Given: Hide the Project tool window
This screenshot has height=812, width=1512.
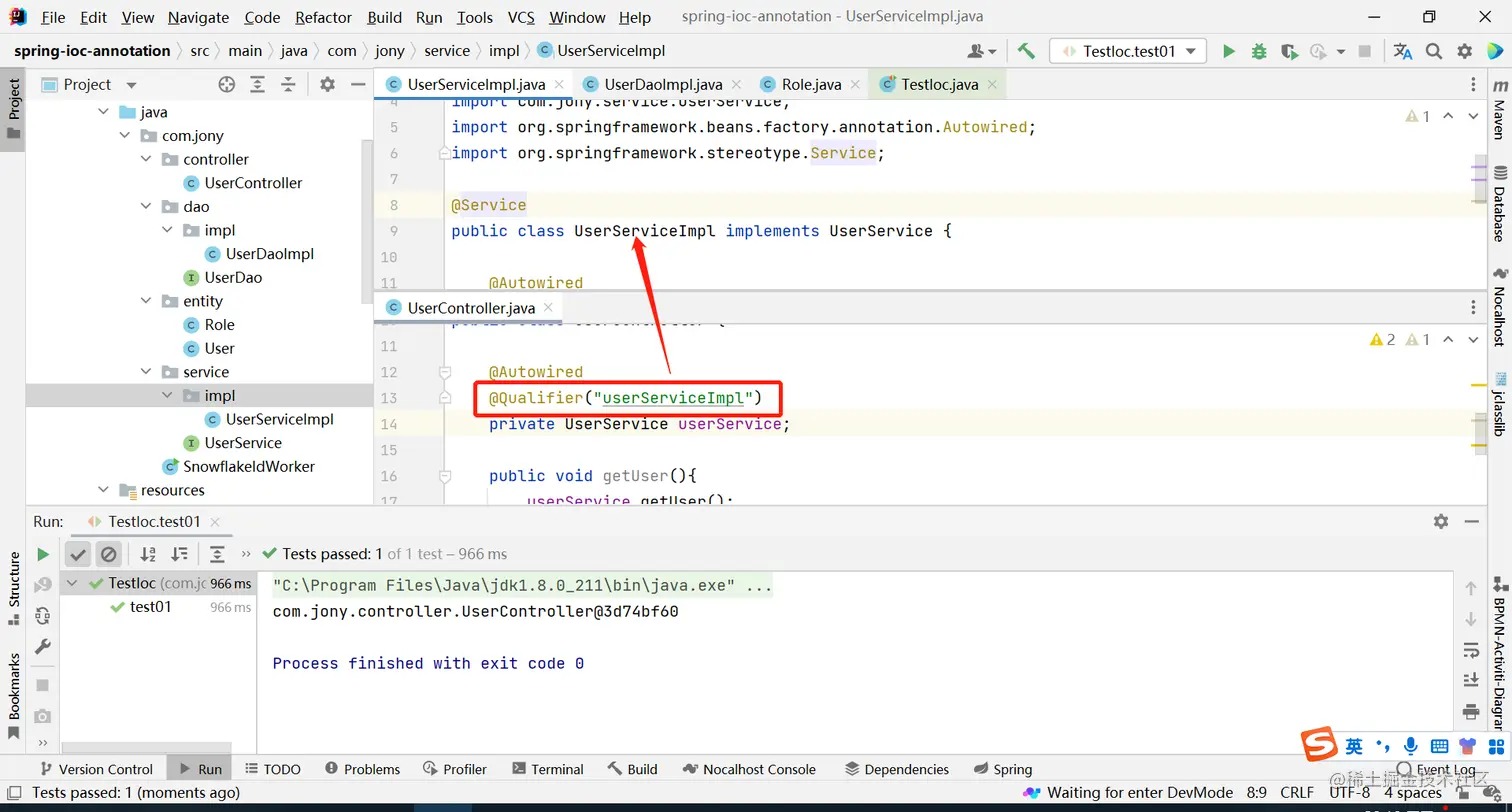Looking at the screenshot, I should pyautogui.click(x=358, y=85).
